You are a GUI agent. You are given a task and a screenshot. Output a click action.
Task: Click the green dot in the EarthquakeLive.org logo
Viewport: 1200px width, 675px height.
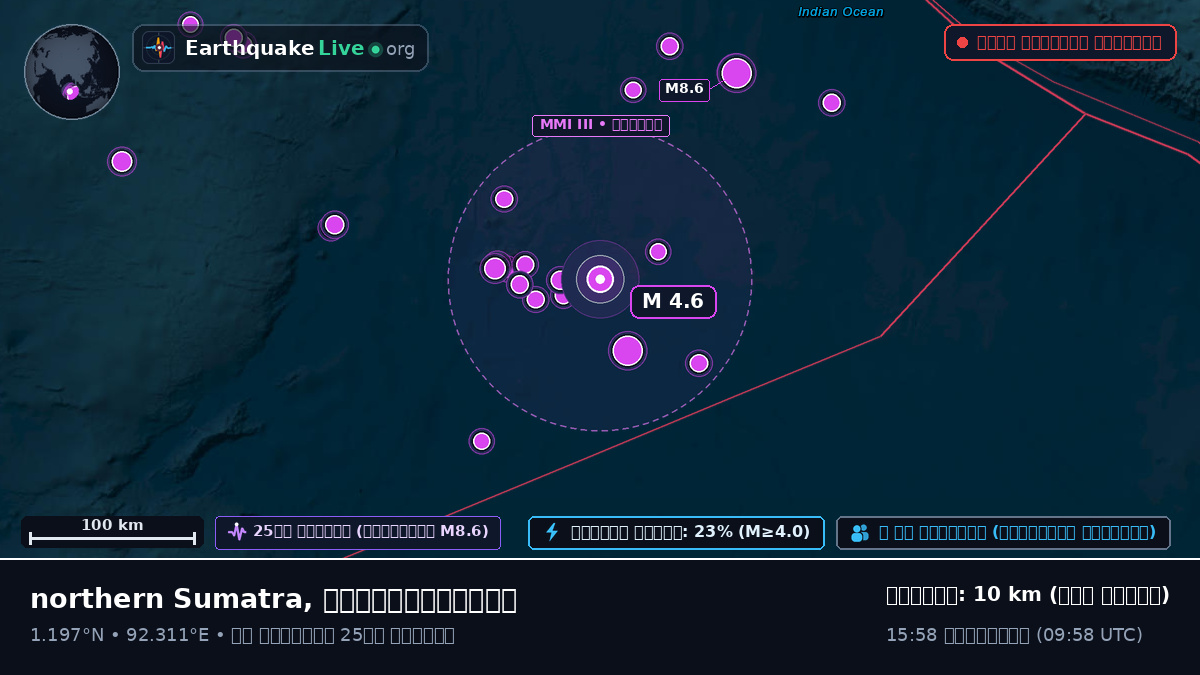[376, 49]
